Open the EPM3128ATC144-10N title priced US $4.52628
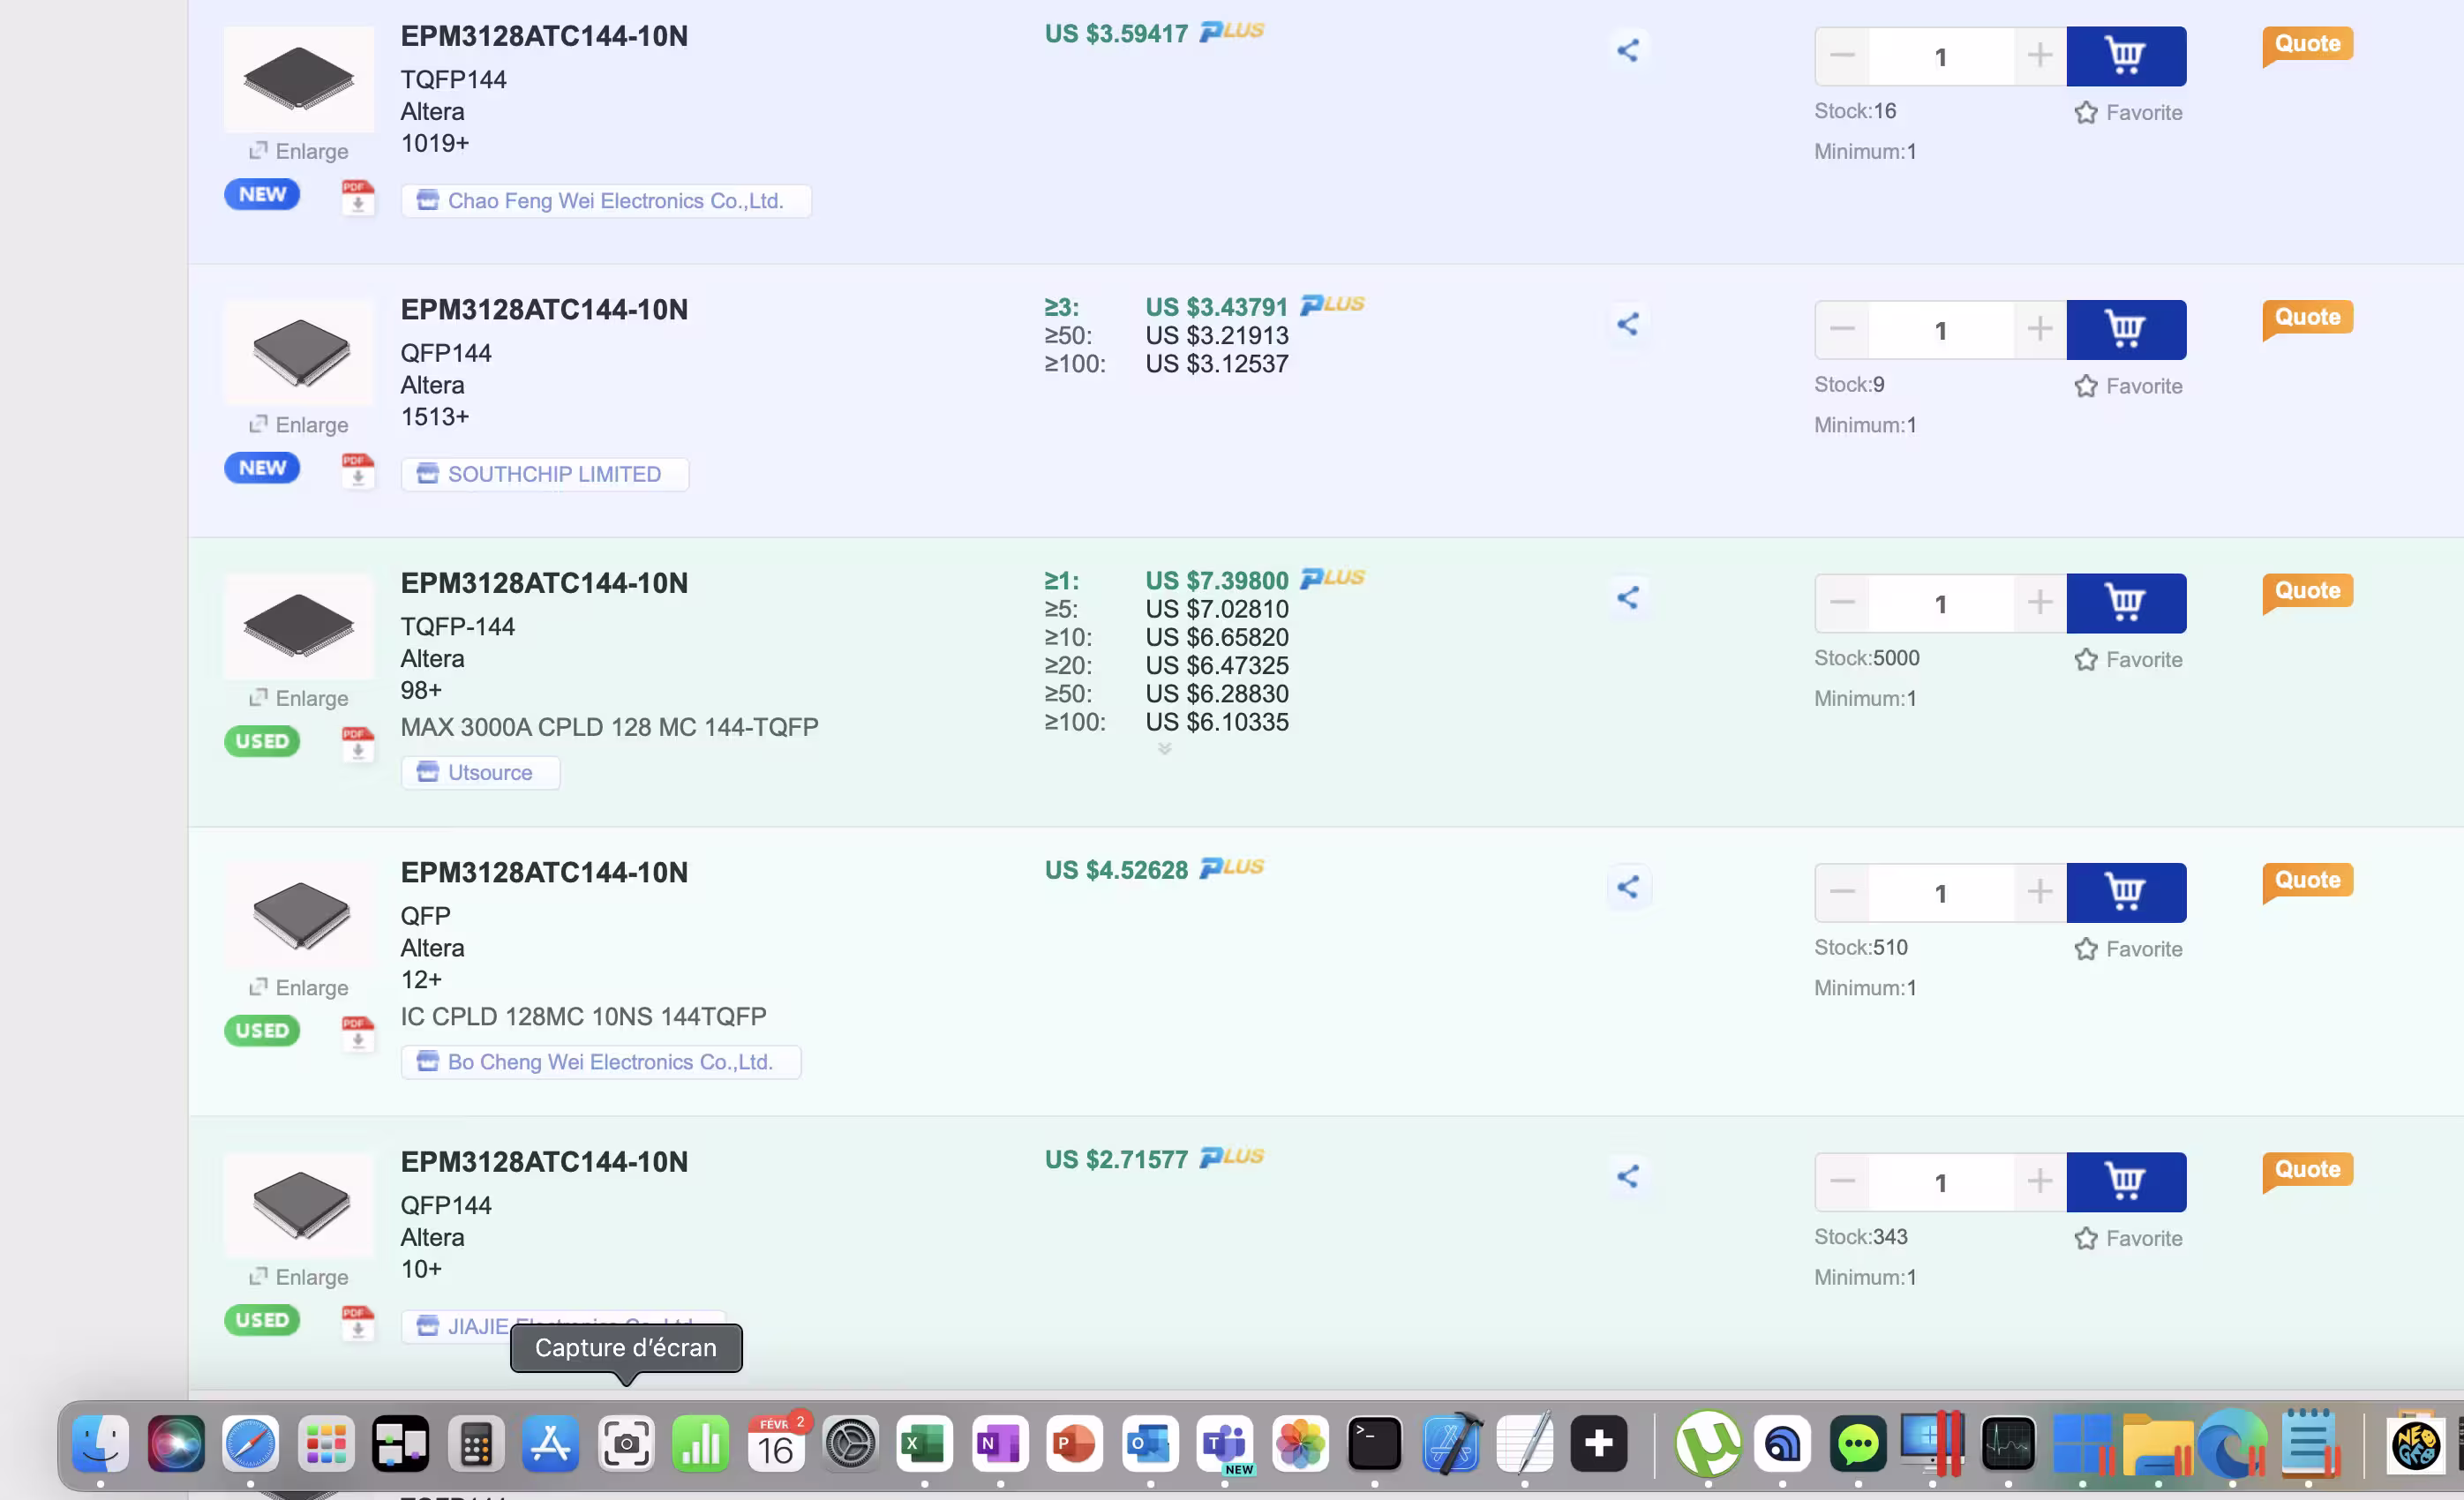 pyautogui.click(x=544, y=872)
